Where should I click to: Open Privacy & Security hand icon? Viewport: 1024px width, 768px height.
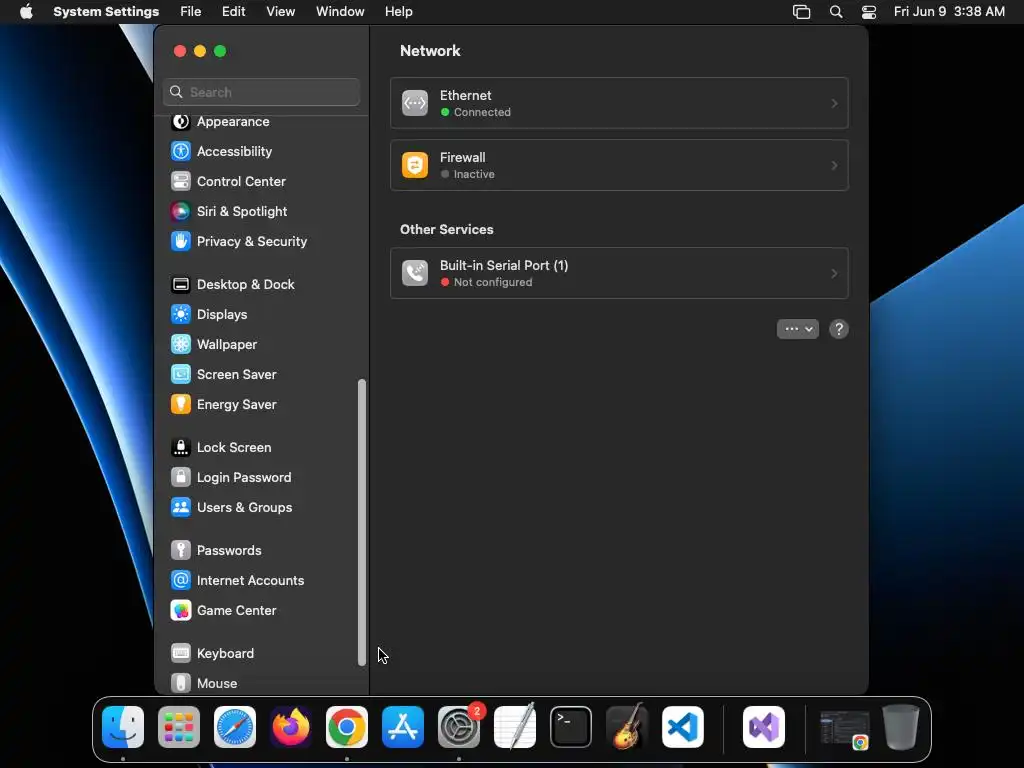coord(181,242)
